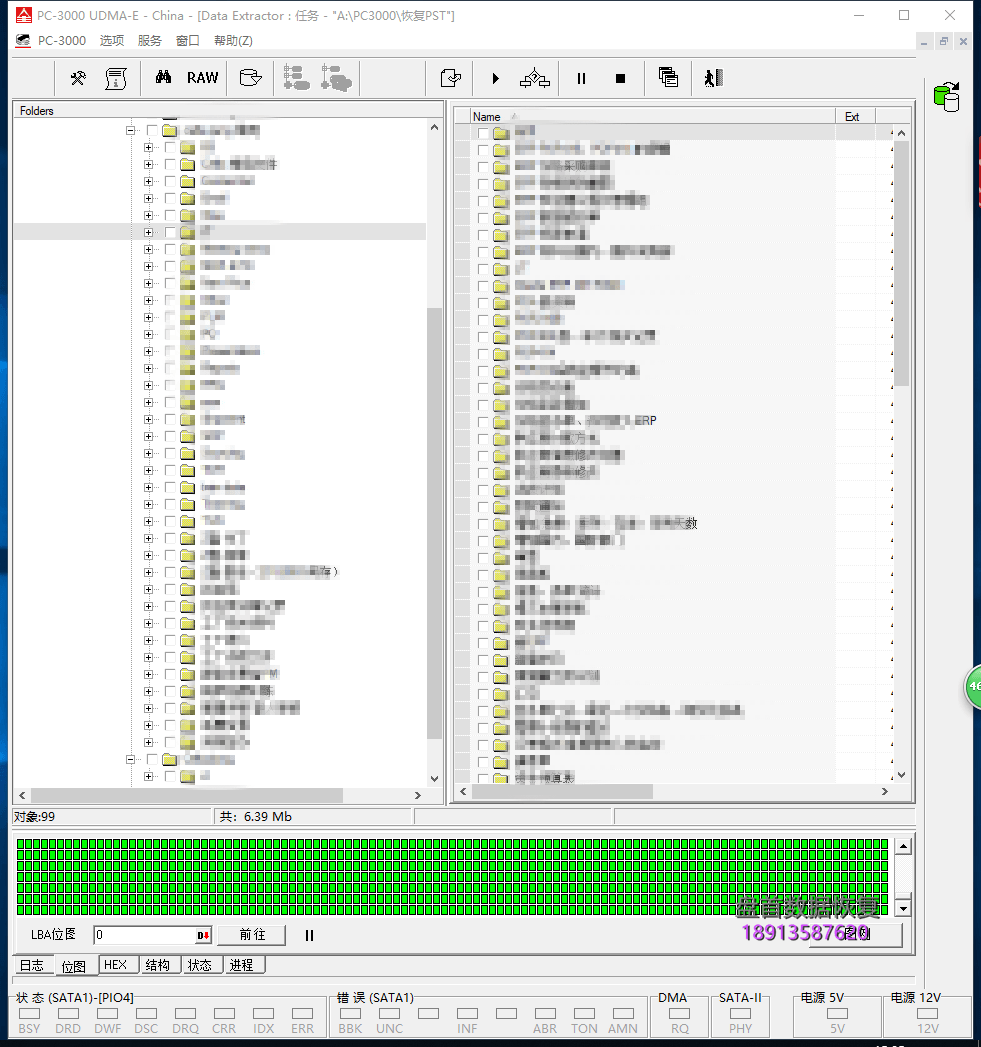The width and height of the screenshot is (981, 1047).
Task: Click the sector map scroll-down arrow
Action: 903,908
